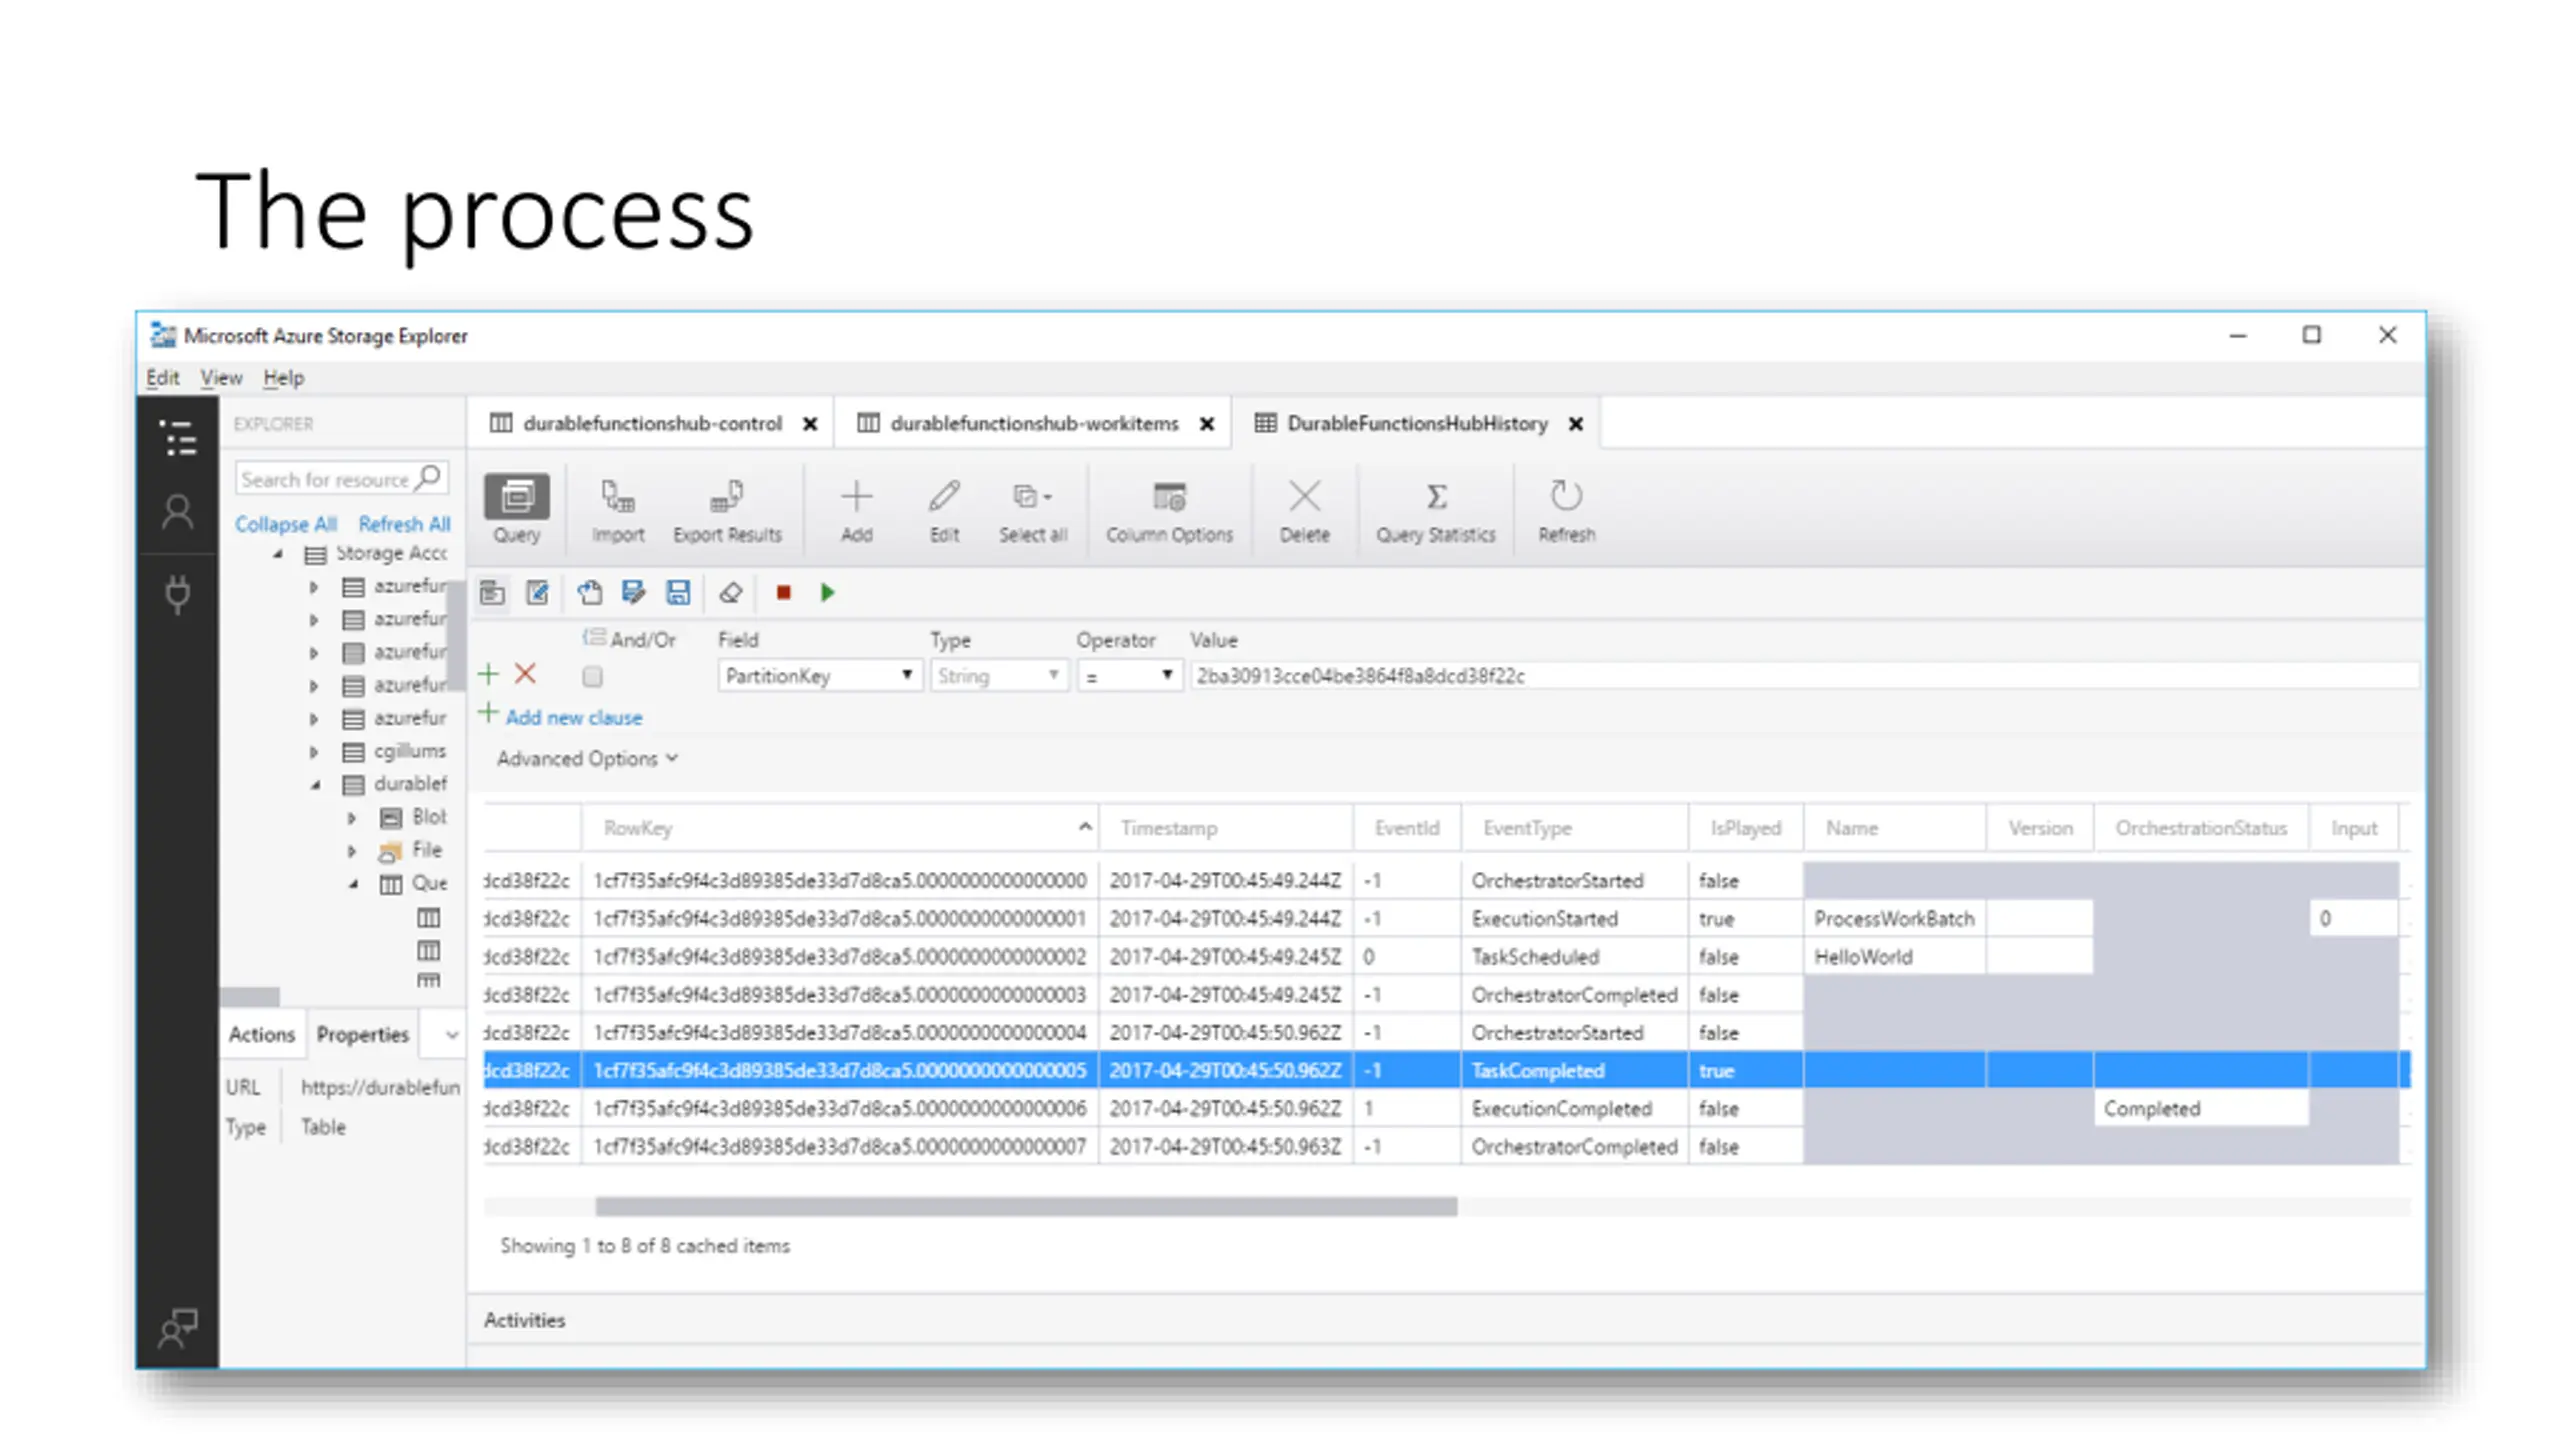Run the query with the green play button
2560x1440 pixels.
click(x=827, y=593)
